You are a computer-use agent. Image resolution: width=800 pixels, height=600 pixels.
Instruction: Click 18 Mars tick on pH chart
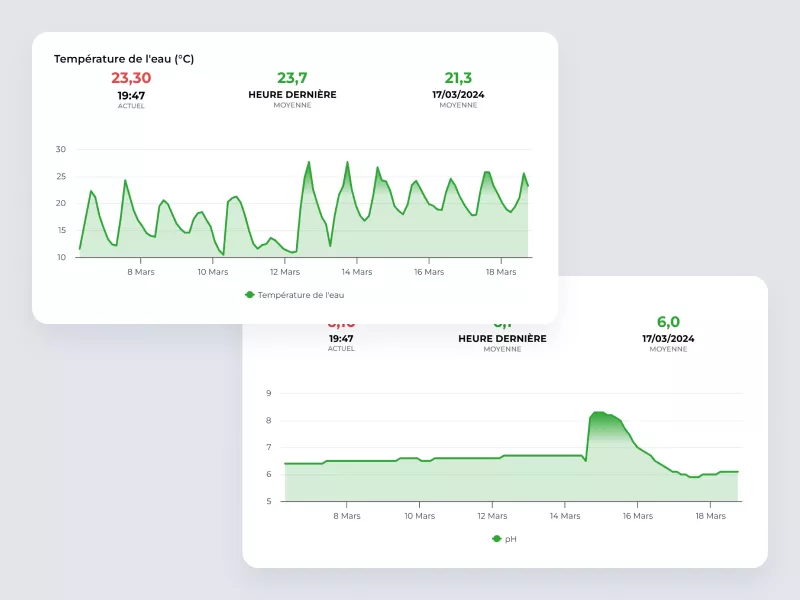(711, 516)
